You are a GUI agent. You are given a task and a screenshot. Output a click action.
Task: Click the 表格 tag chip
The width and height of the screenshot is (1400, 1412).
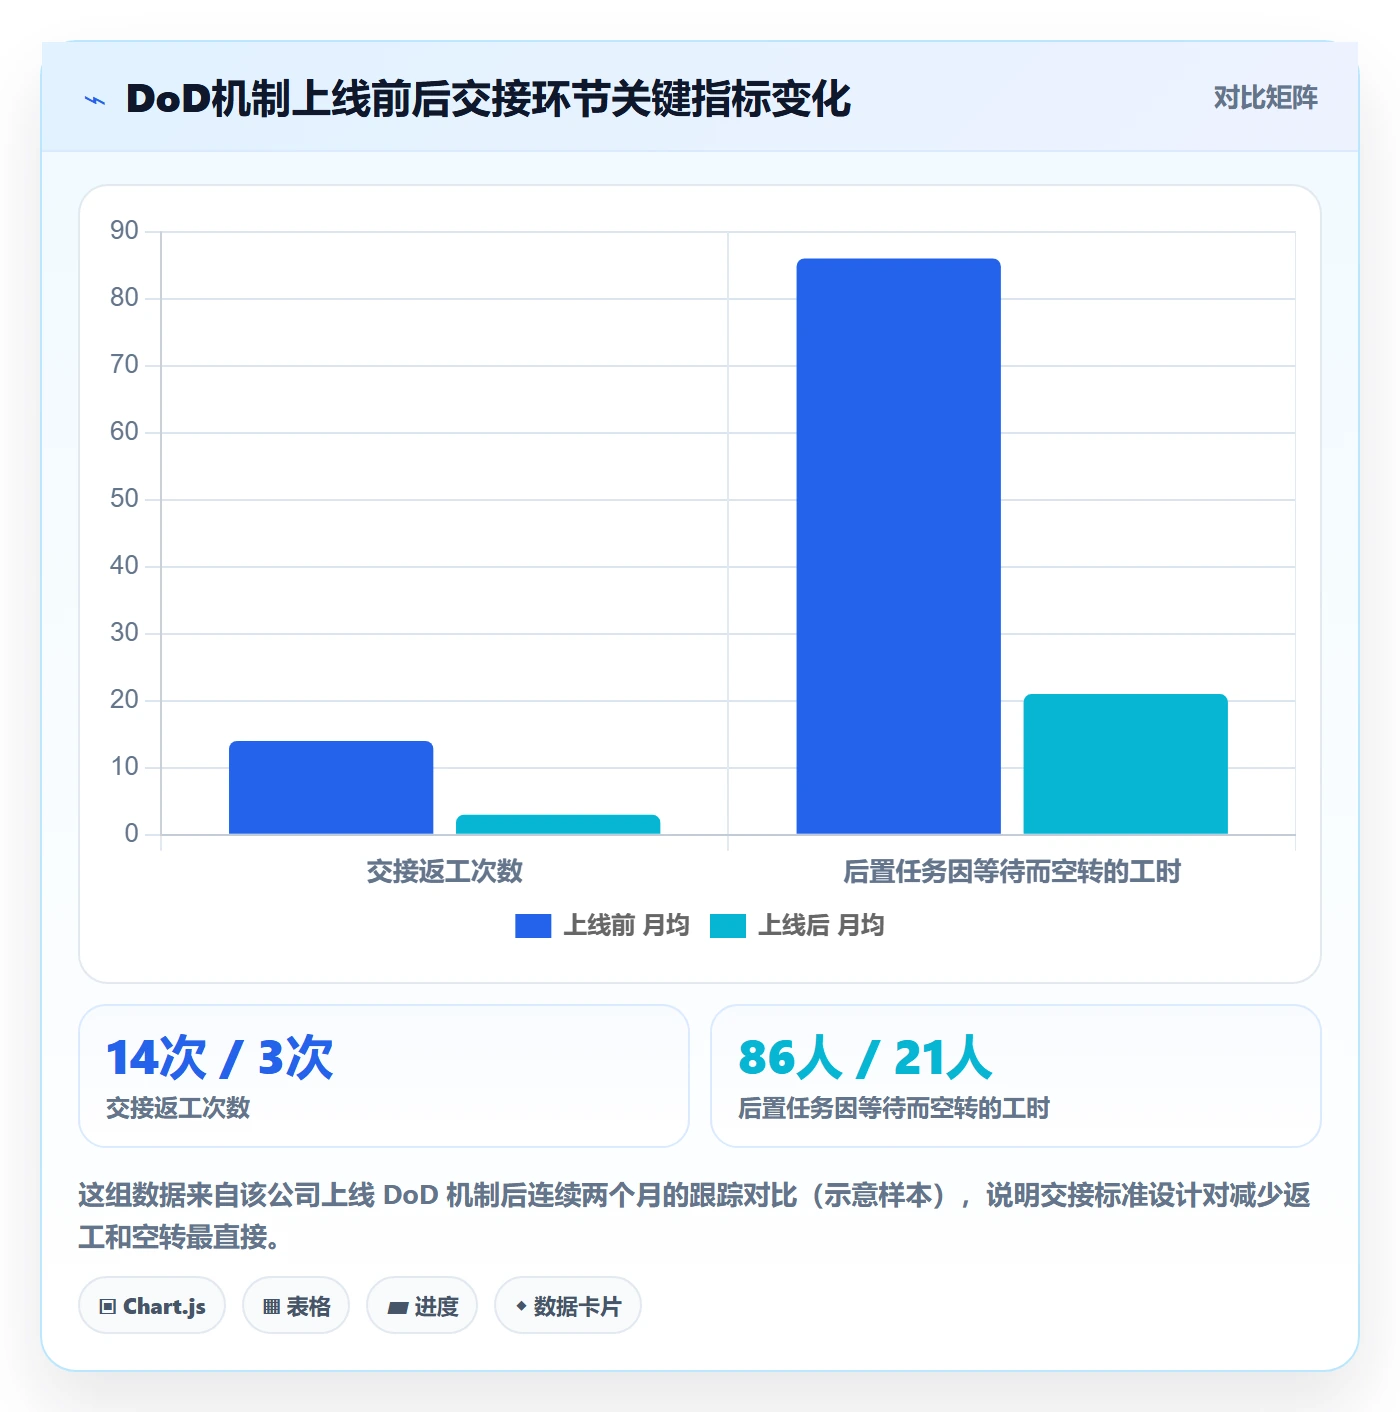click(296, 1306)
